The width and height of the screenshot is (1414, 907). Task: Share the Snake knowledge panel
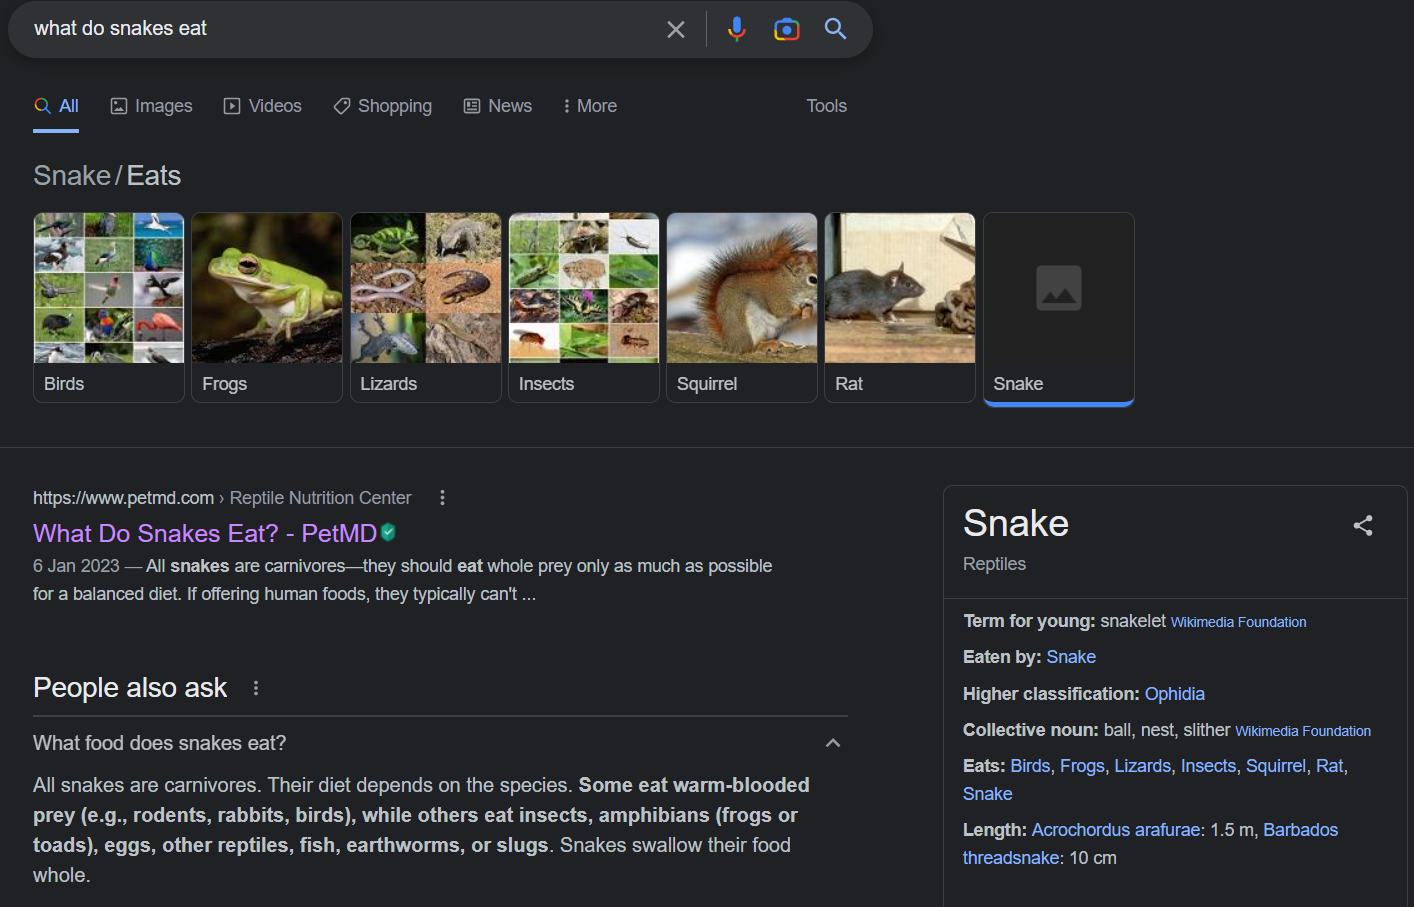coord(1362,526)
